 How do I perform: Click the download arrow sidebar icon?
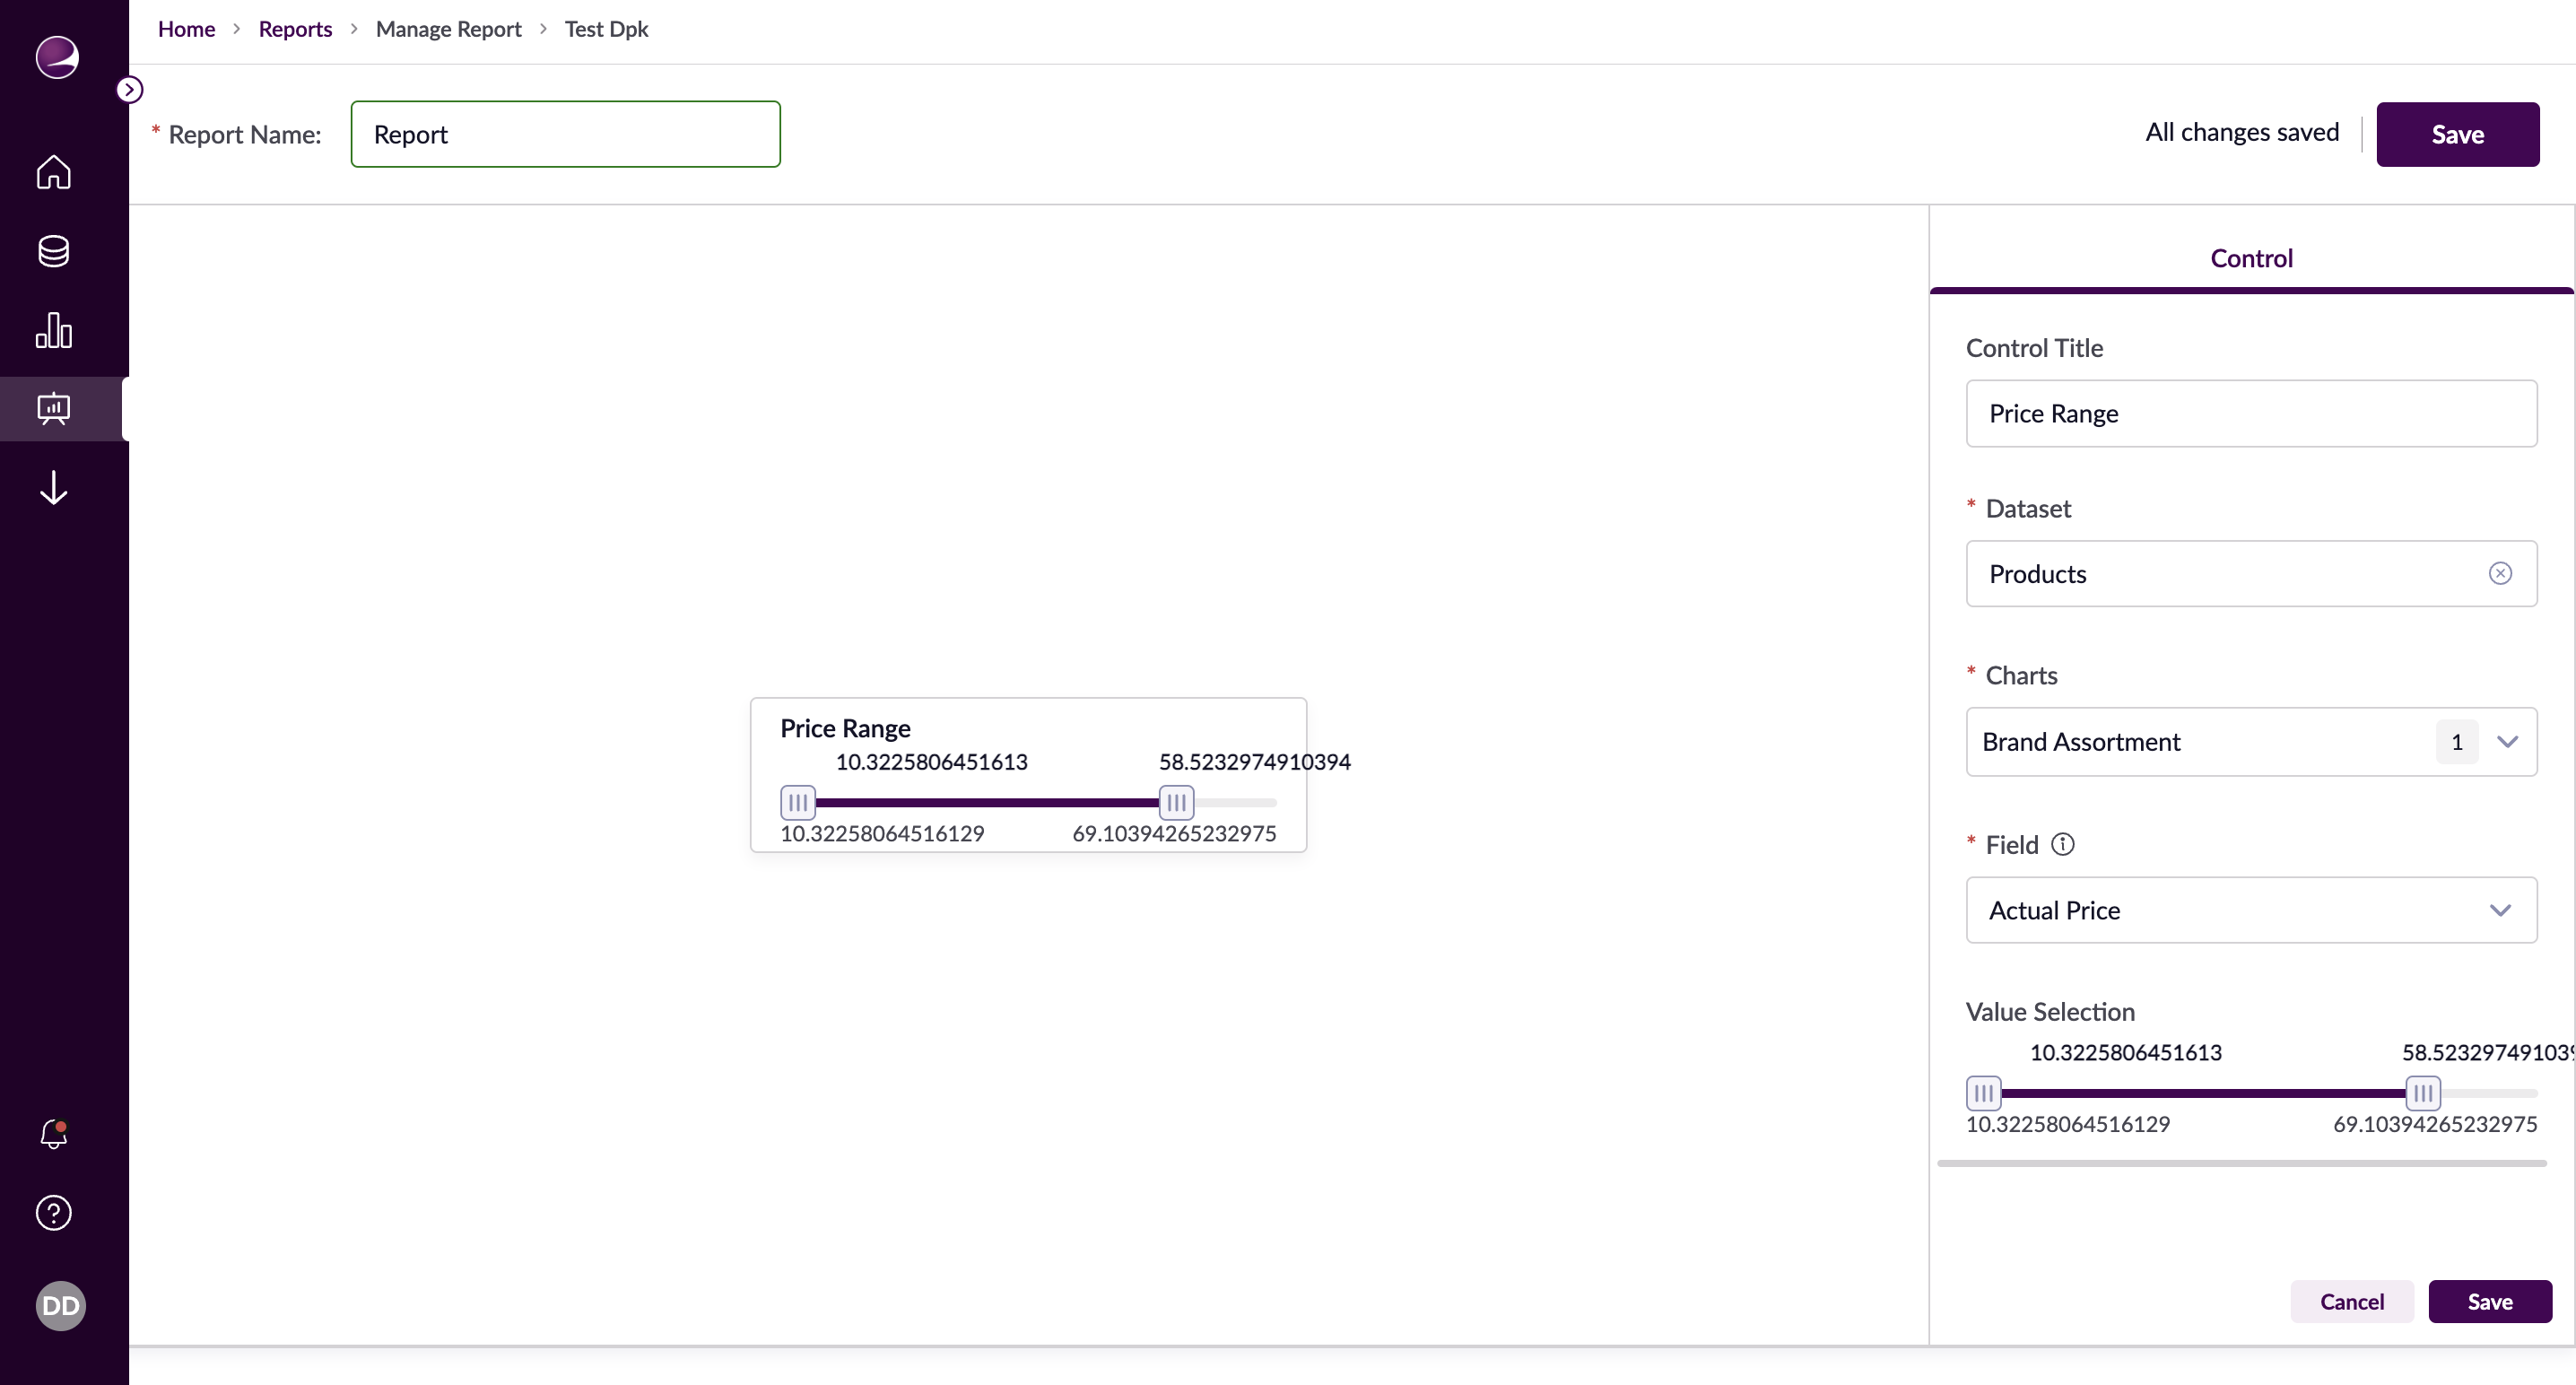tap(54, 488)
